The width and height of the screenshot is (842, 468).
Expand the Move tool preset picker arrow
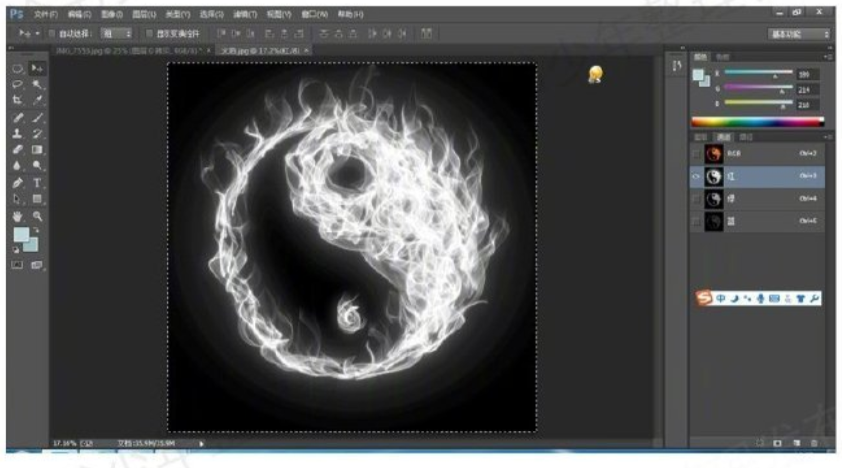pos(37,34)
